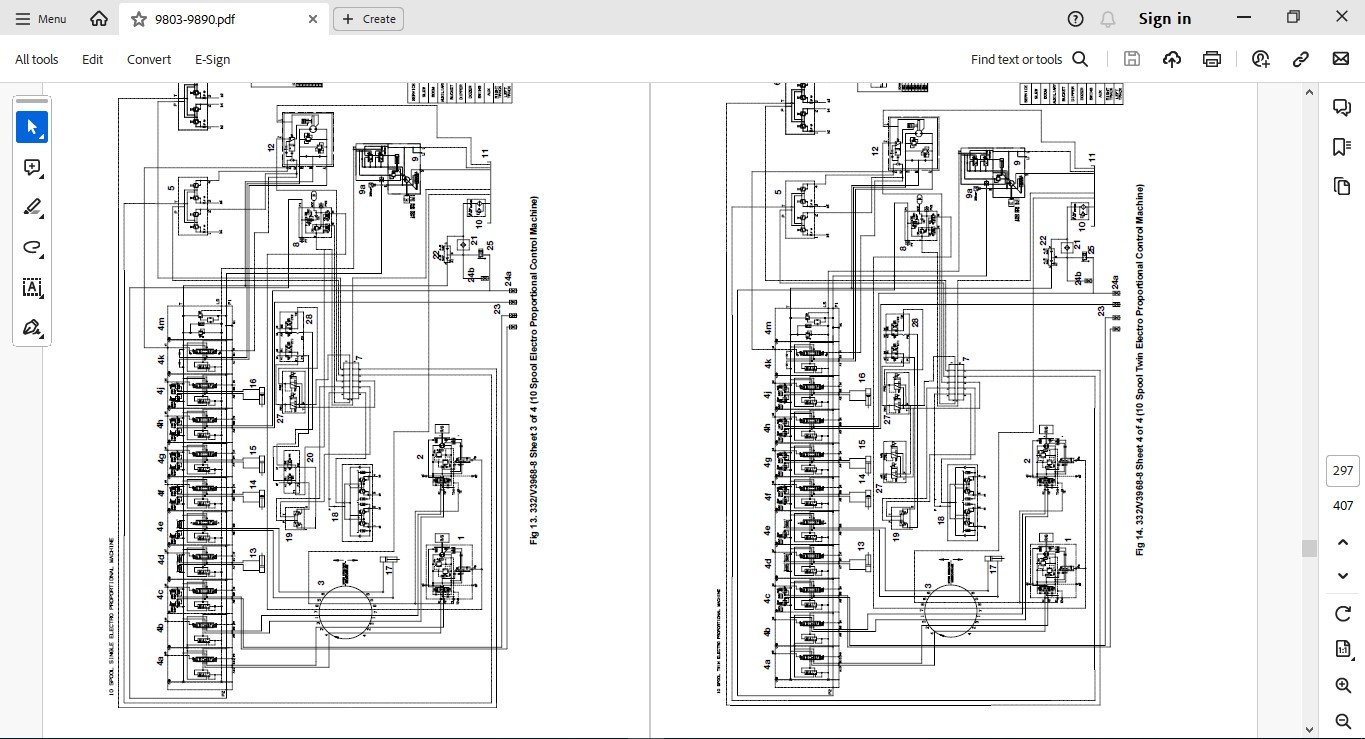Click the Sign in link
The image size is (1365, 739).
(1165, 18)
